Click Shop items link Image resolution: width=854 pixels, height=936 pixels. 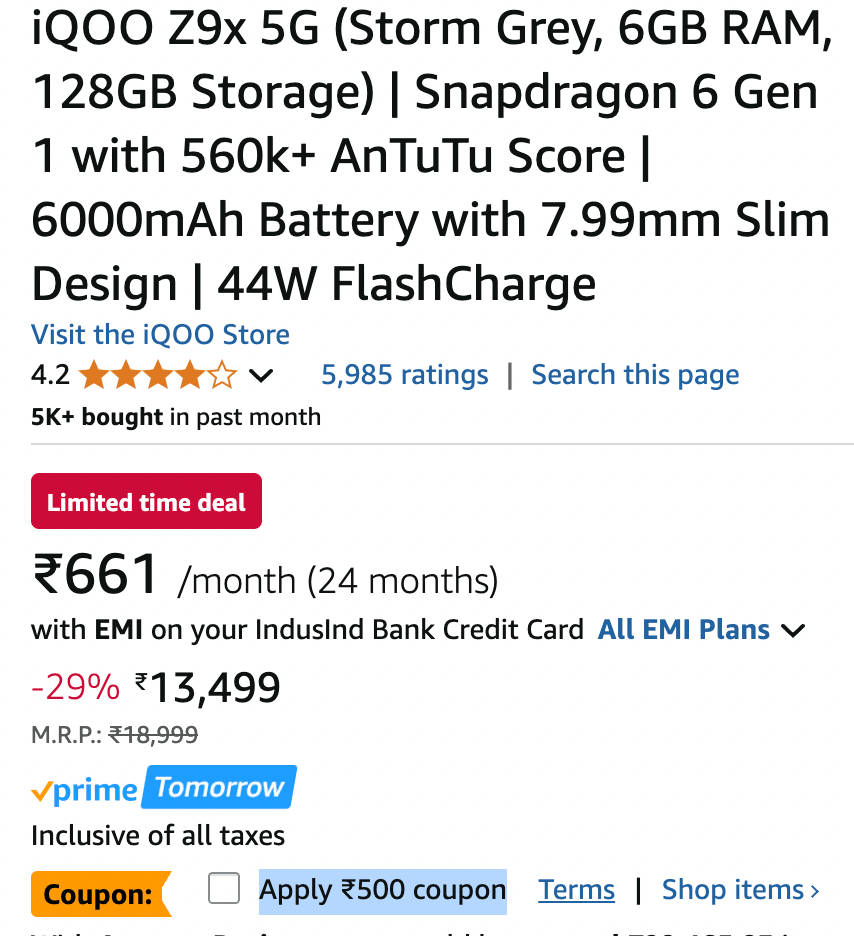pos(732,890)
